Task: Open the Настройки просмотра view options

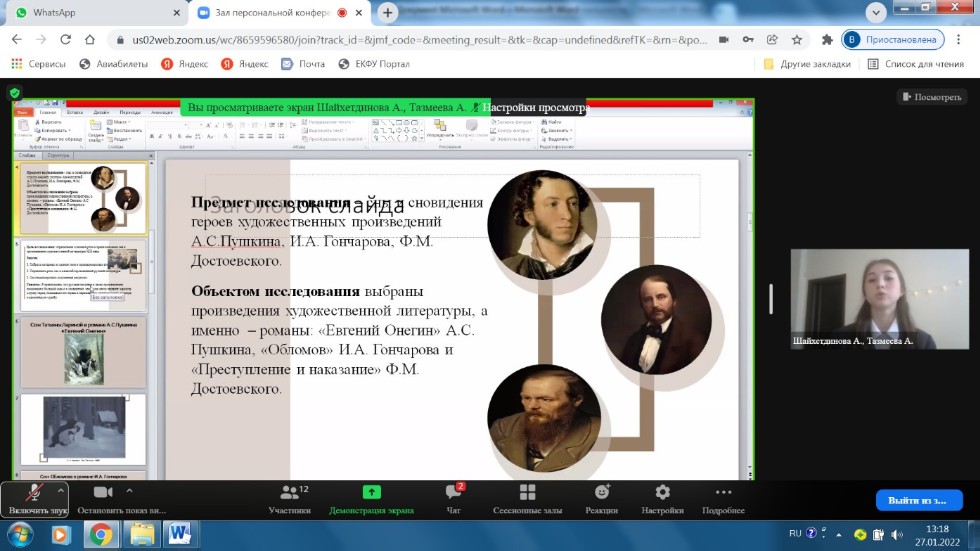Action: 536,107
